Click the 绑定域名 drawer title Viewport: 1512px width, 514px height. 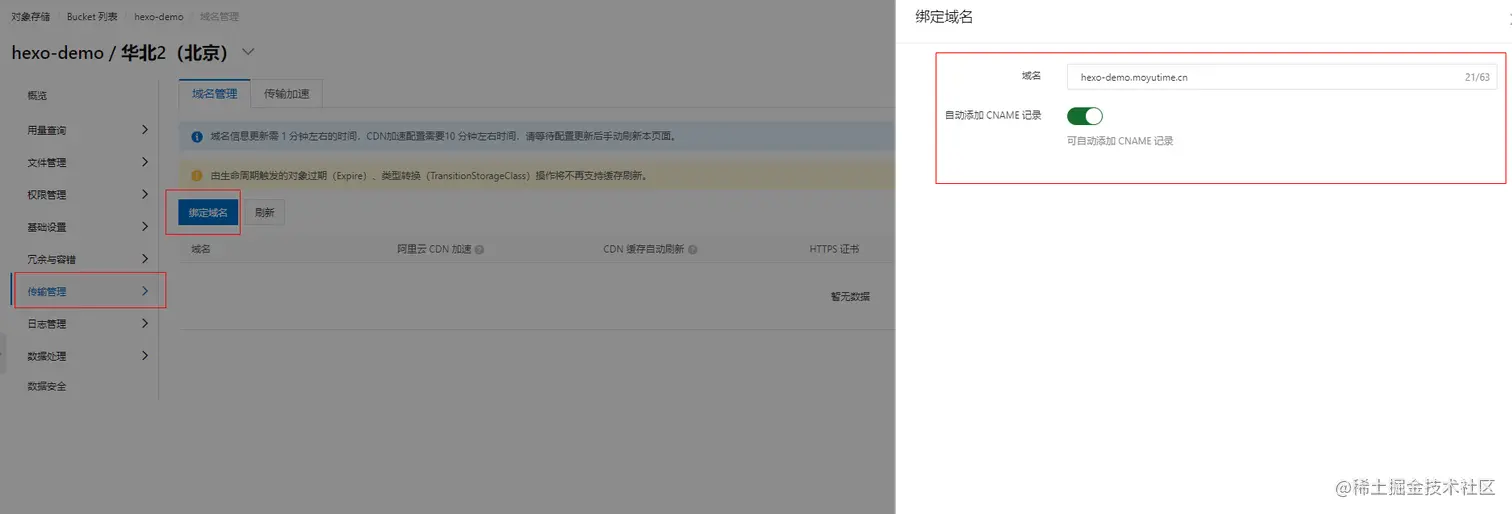tap(944, 17)
